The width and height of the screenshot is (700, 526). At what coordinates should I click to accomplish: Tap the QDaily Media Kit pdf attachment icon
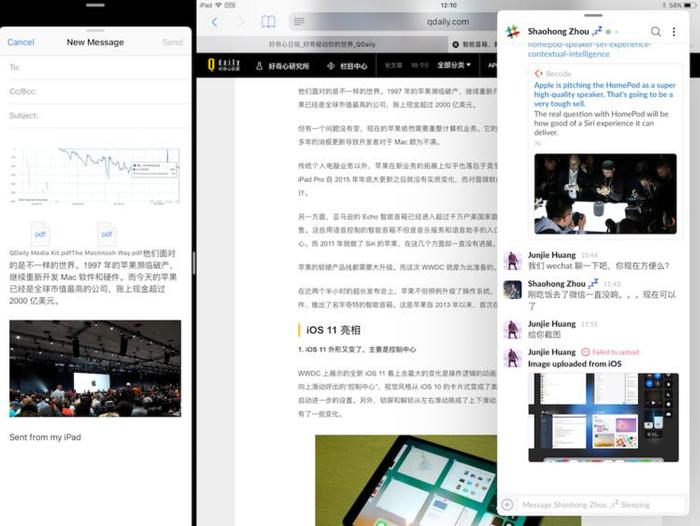click(x=40, y=234)
